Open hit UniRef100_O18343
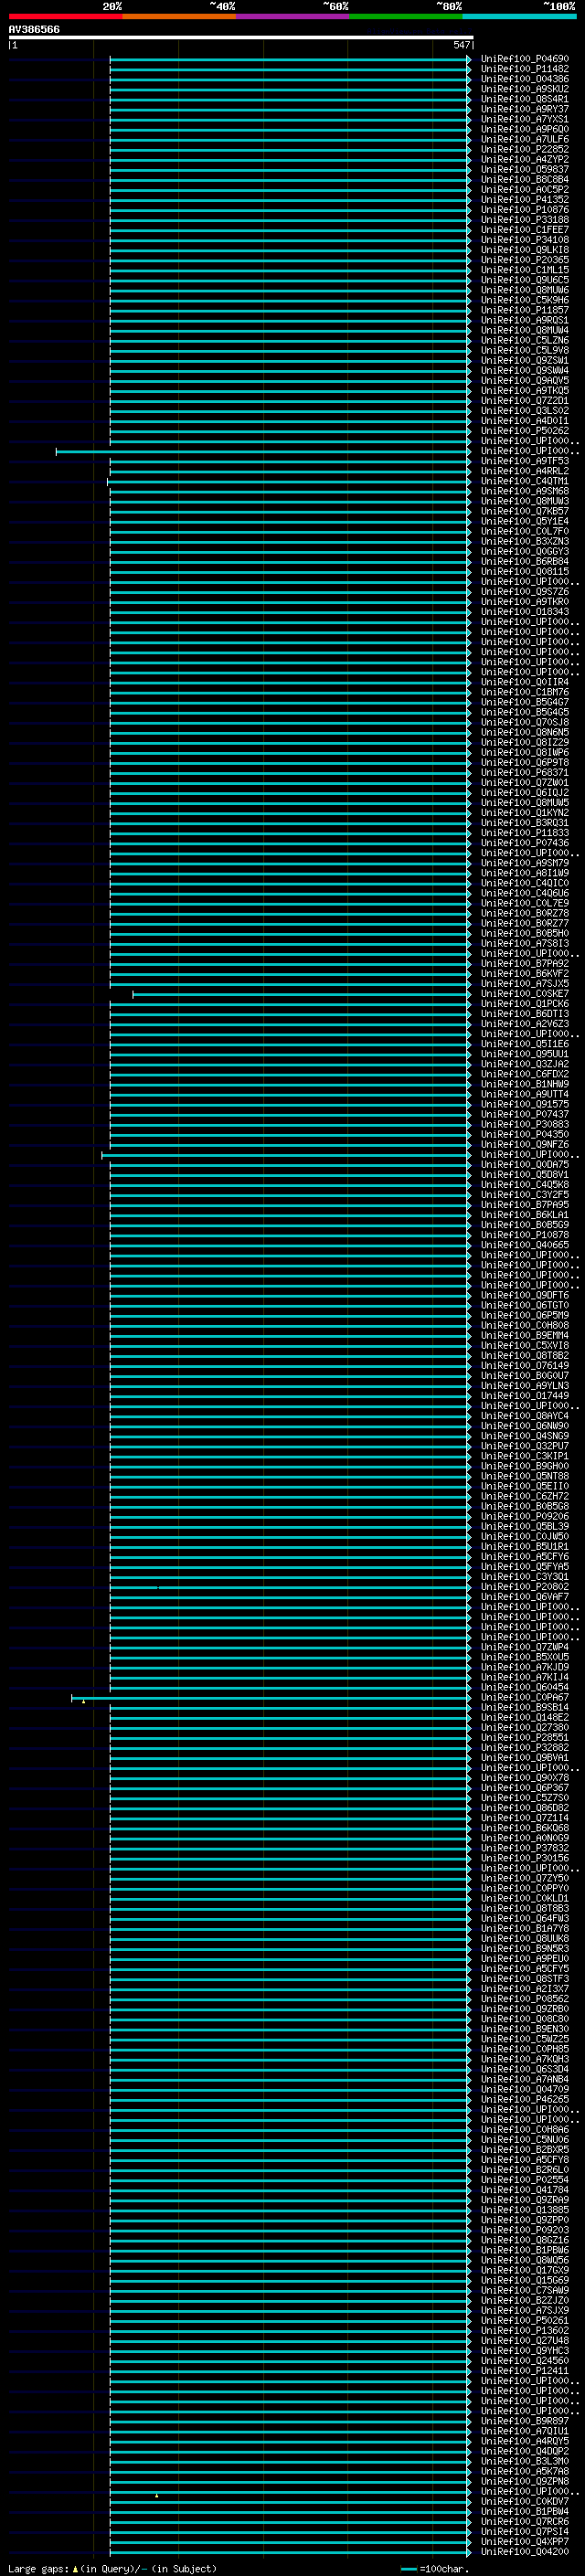The image size is (585, 2576). tap(525, 612)
